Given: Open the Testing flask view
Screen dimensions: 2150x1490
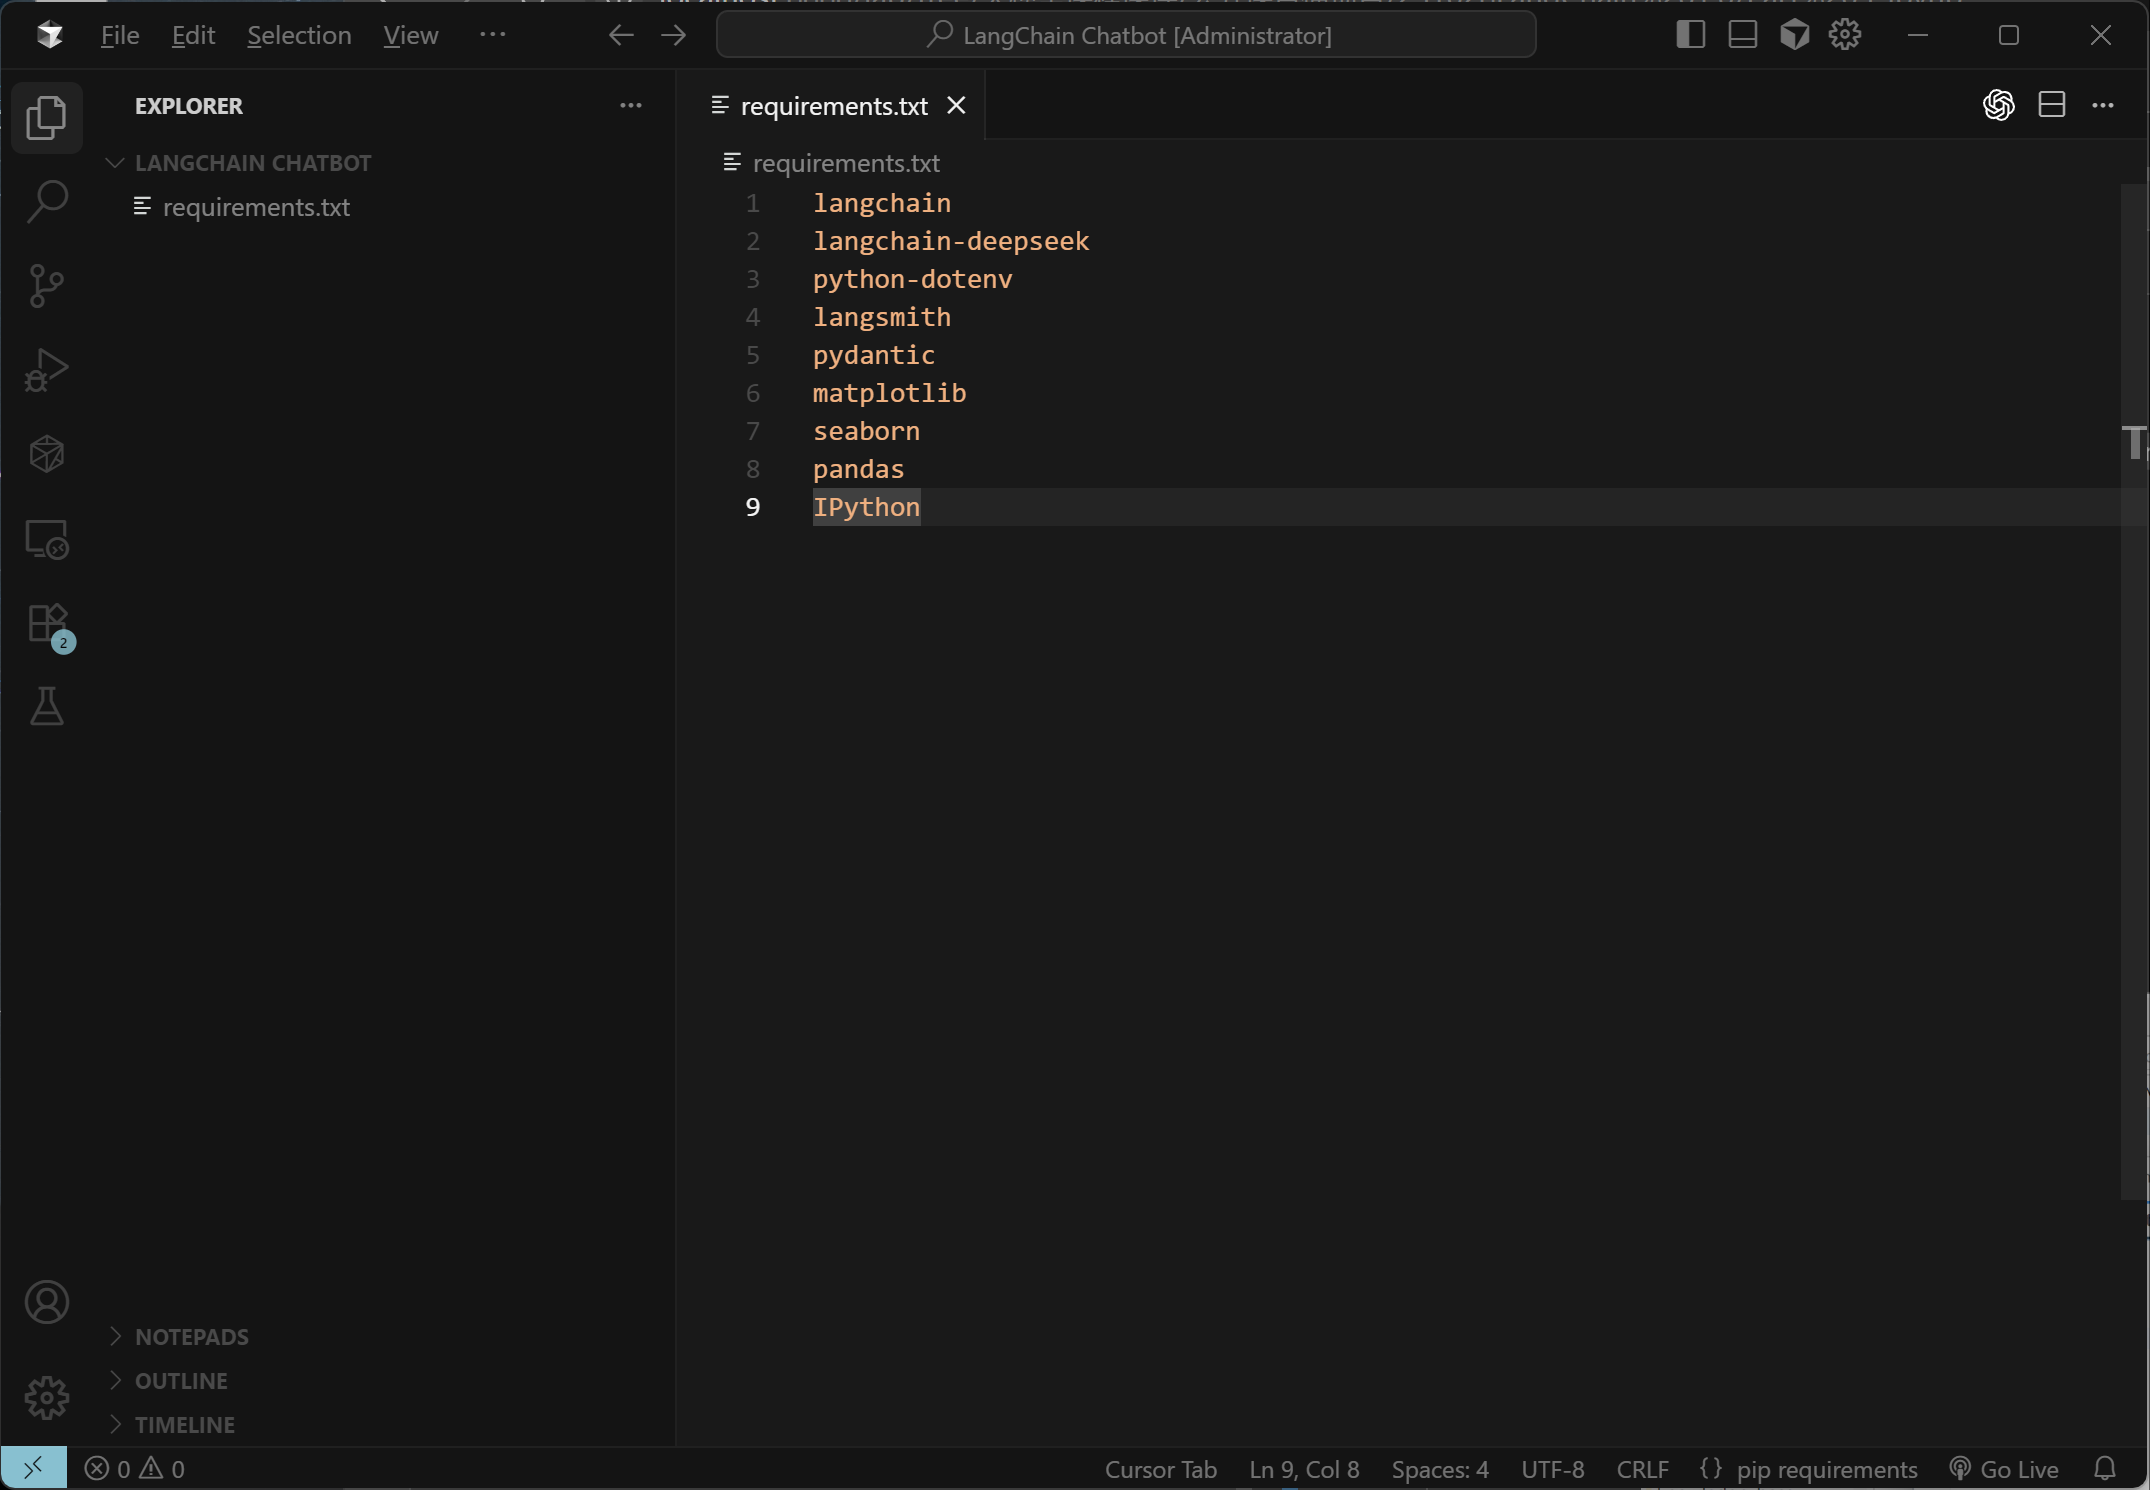Looking at the screenshot, I should [x=46, y=707].
